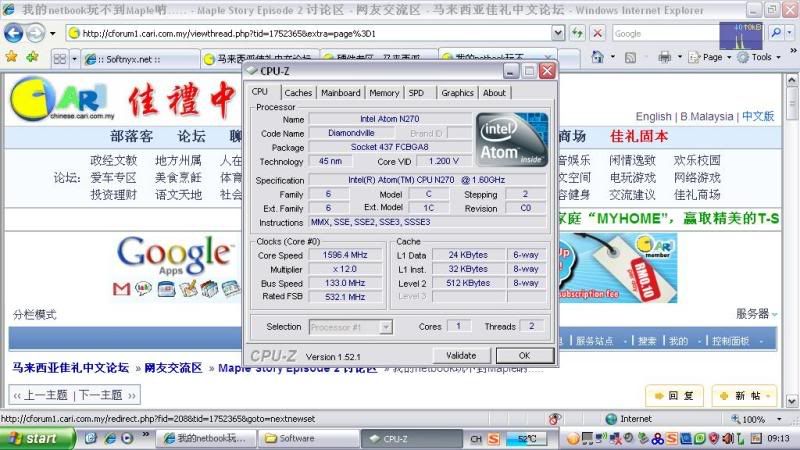
Task: Switch to the Mainboard tab
Action: (x=340, y=93)
